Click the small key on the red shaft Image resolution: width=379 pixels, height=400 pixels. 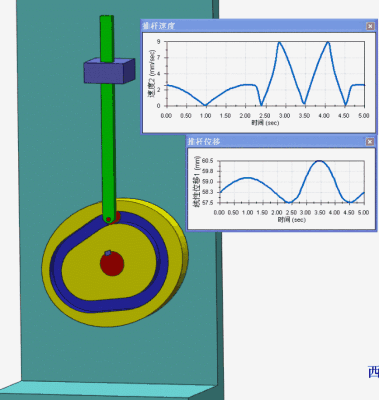(107, 253)
